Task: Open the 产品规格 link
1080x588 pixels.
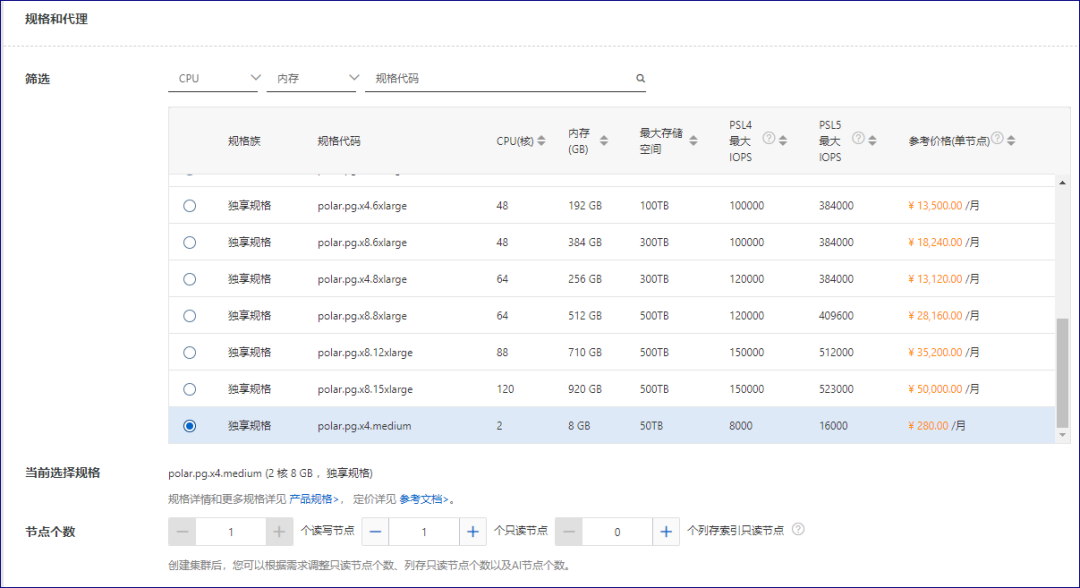Action: coord(313,498)
